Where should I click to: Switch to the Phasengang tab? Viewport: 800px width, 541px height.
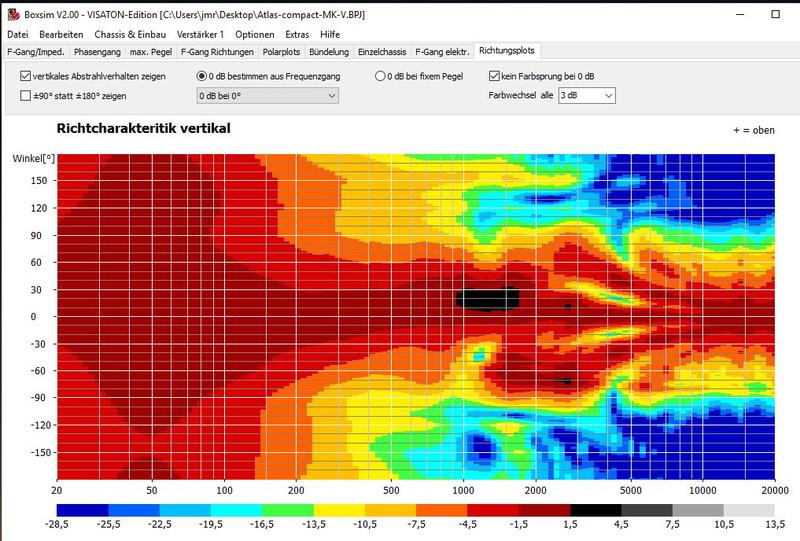[97, 52]
